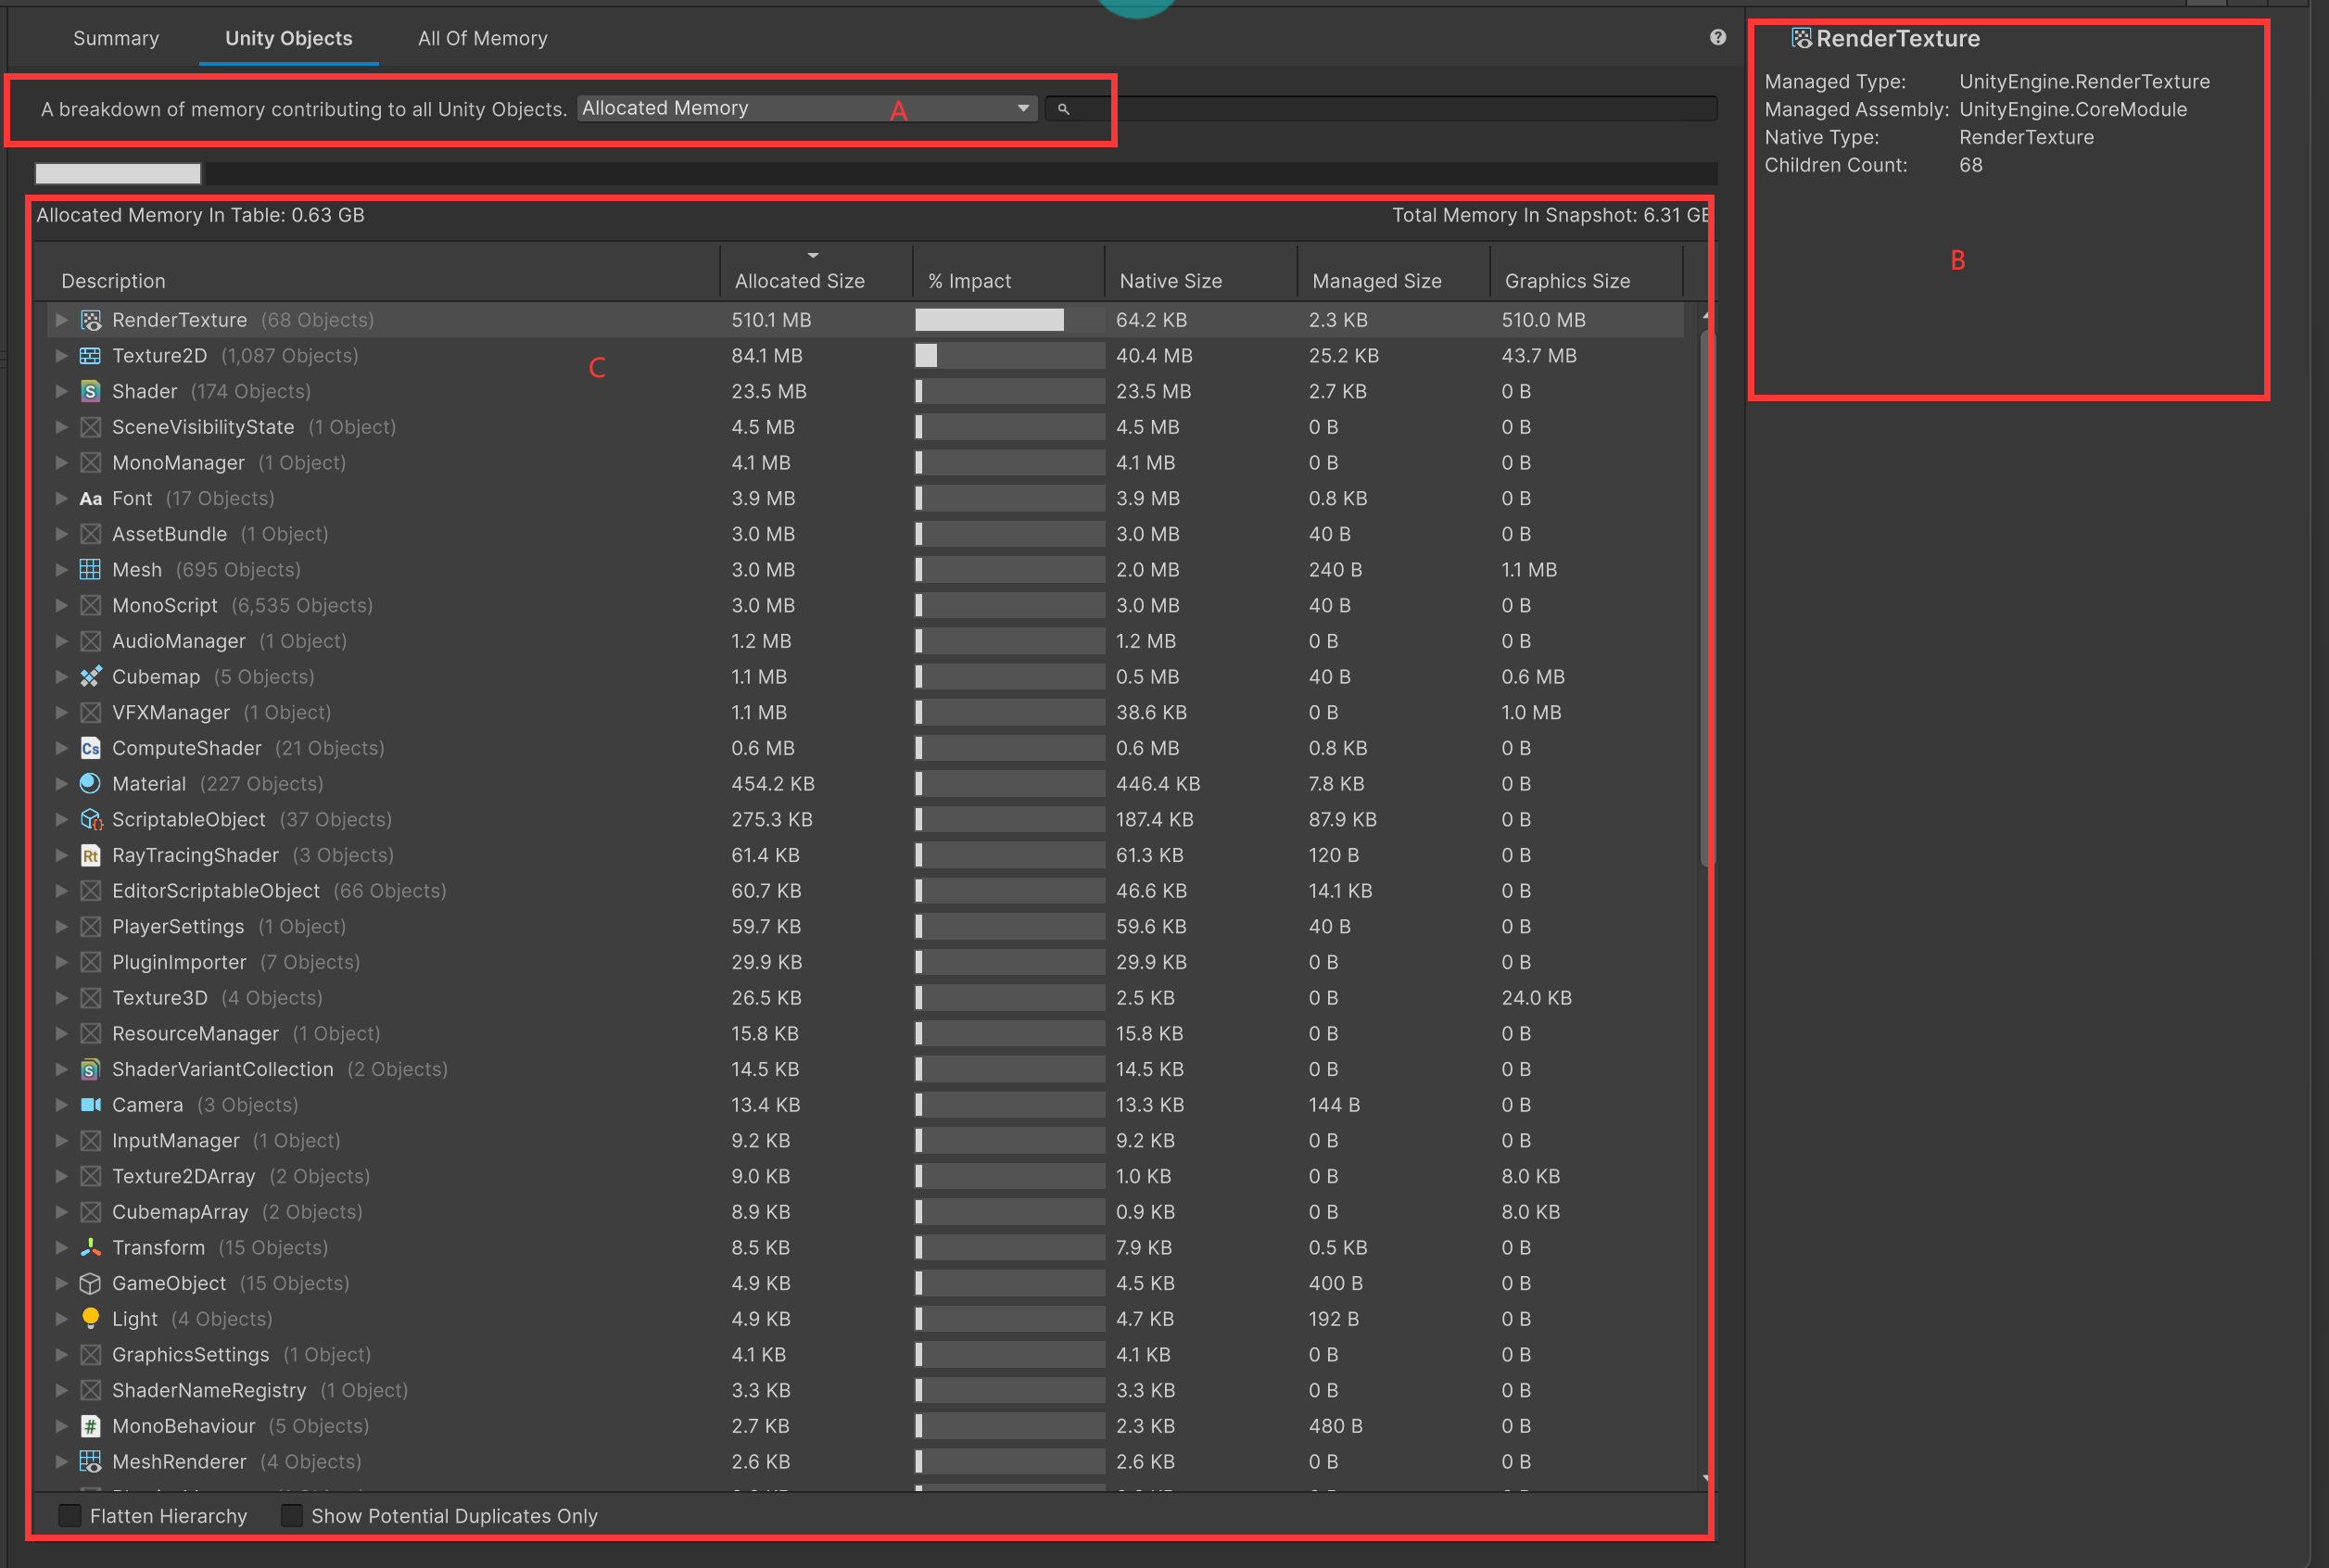Switch to the Summary tab

(116, 38)
